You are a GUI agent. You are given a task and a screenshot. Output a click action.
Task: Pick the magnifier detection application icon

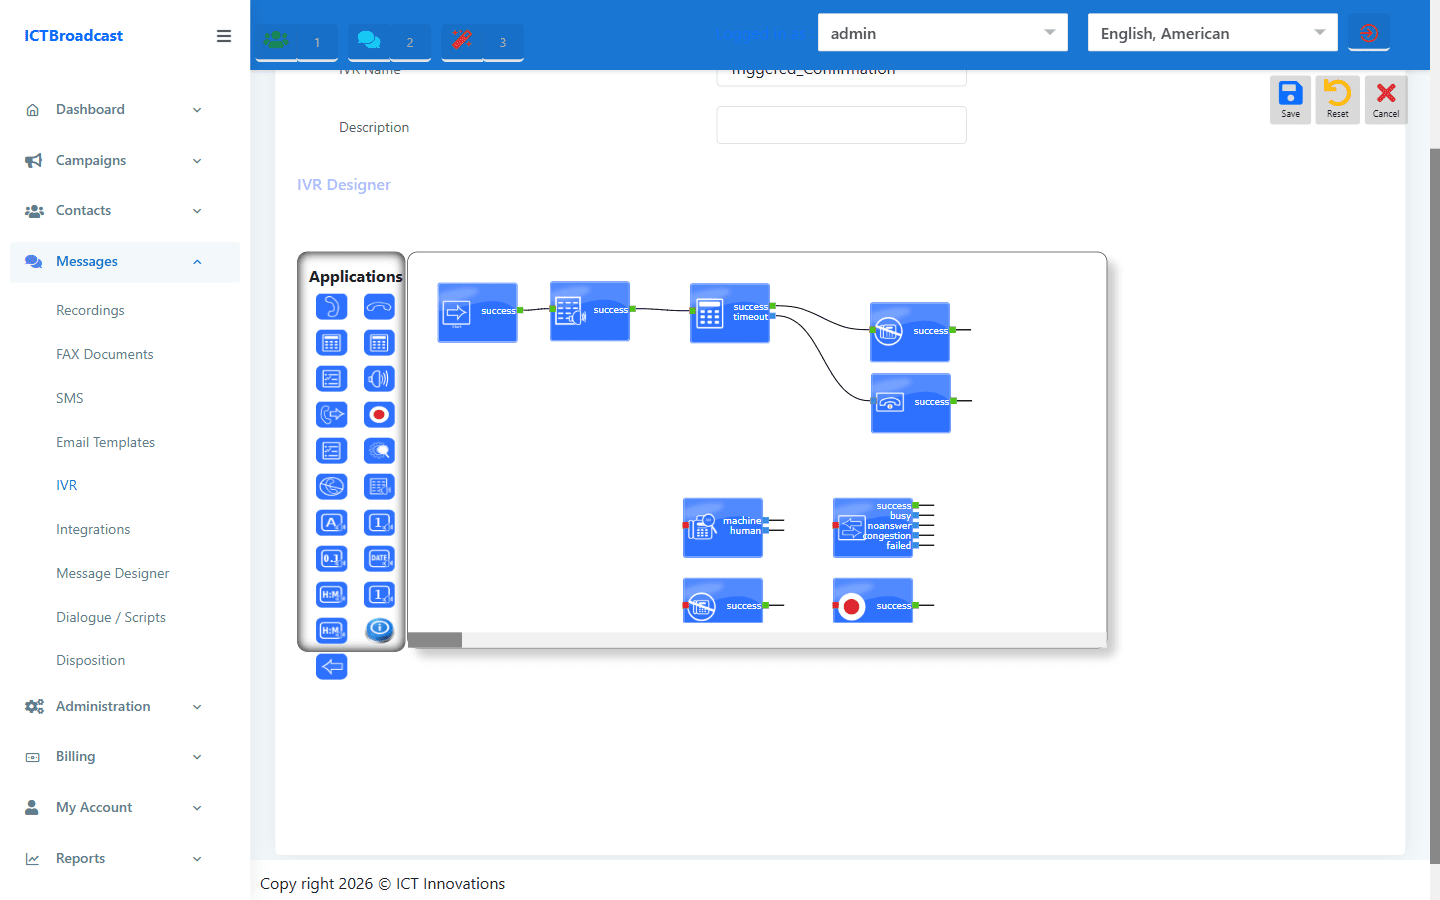[379, 451]
